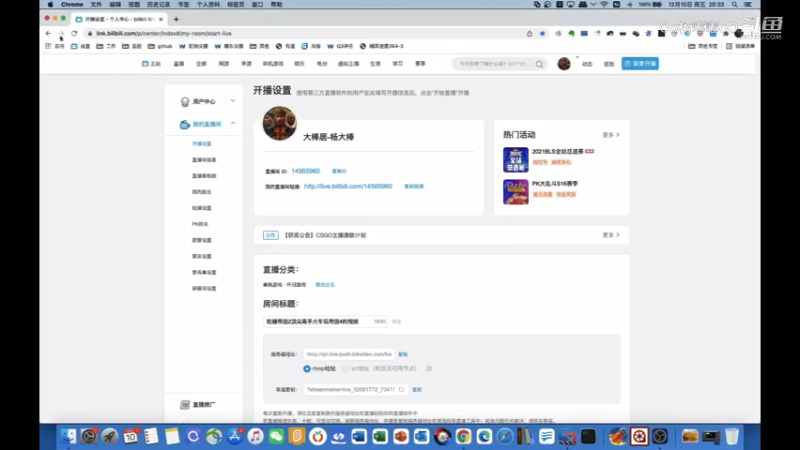Image resolution: width=800 pixels, height=450 pixels.
Task: Click the 直播推广 sidebar icon
Action: pos(185,405)
